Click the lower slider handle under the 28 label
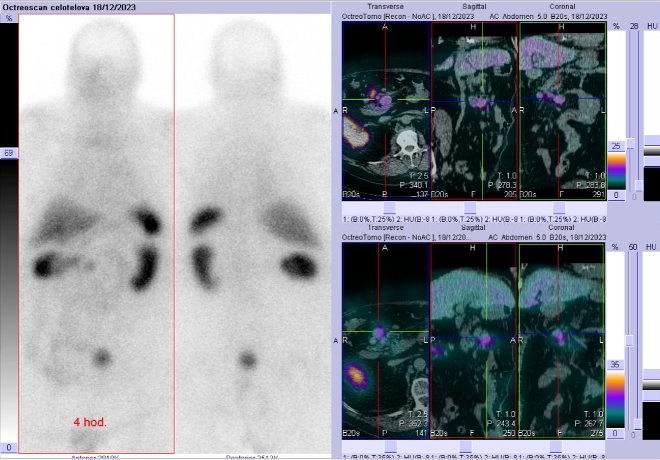Screen dimensions: 660x460 (x=639, y=186)
